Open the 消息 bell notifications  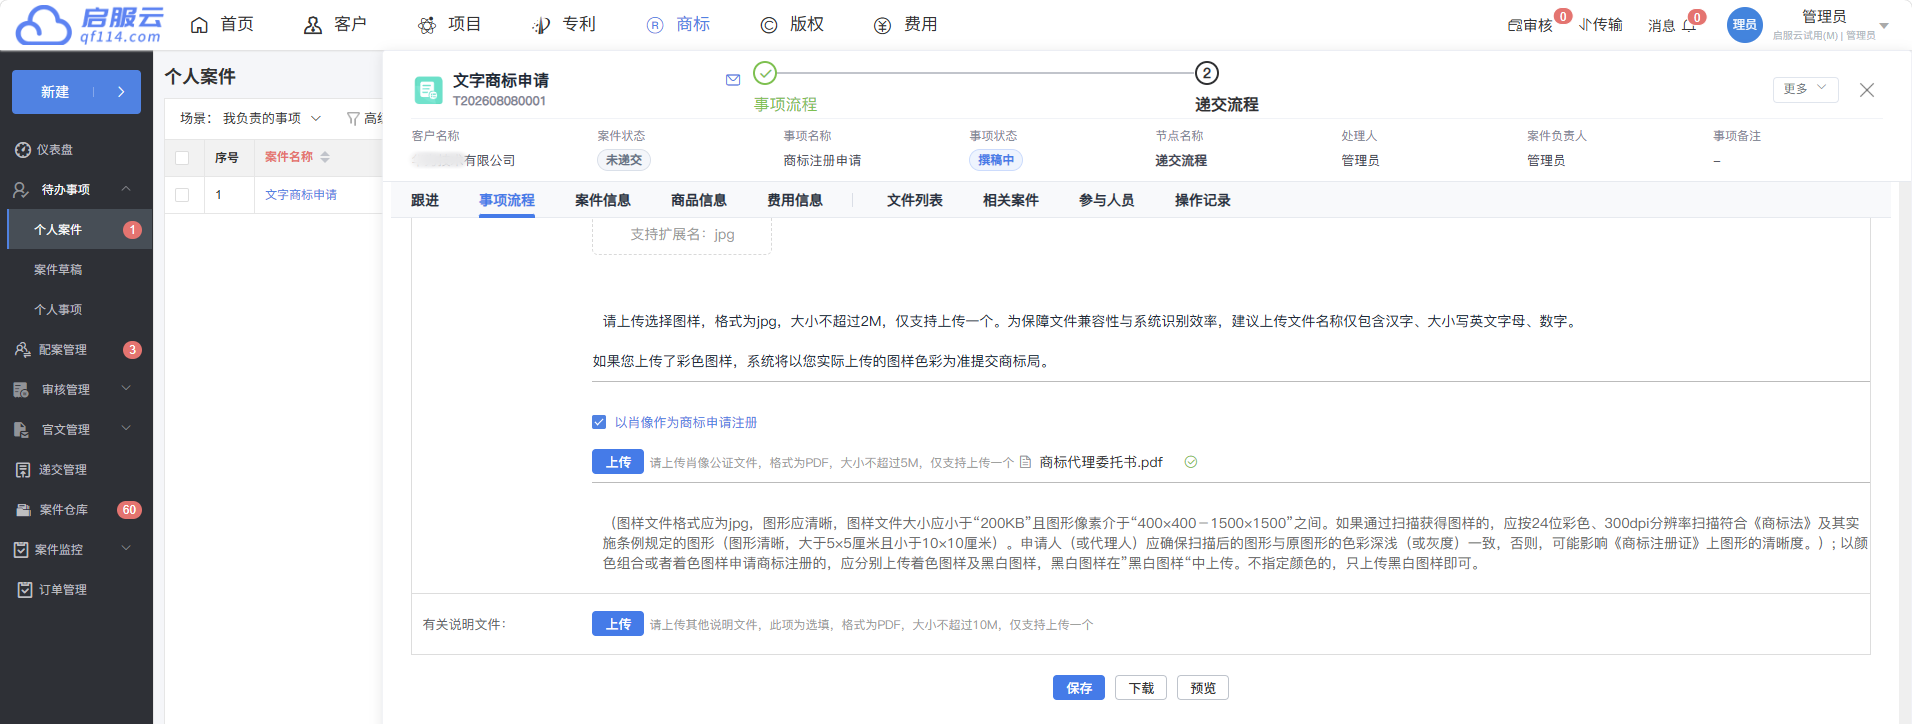point(1689,25)
